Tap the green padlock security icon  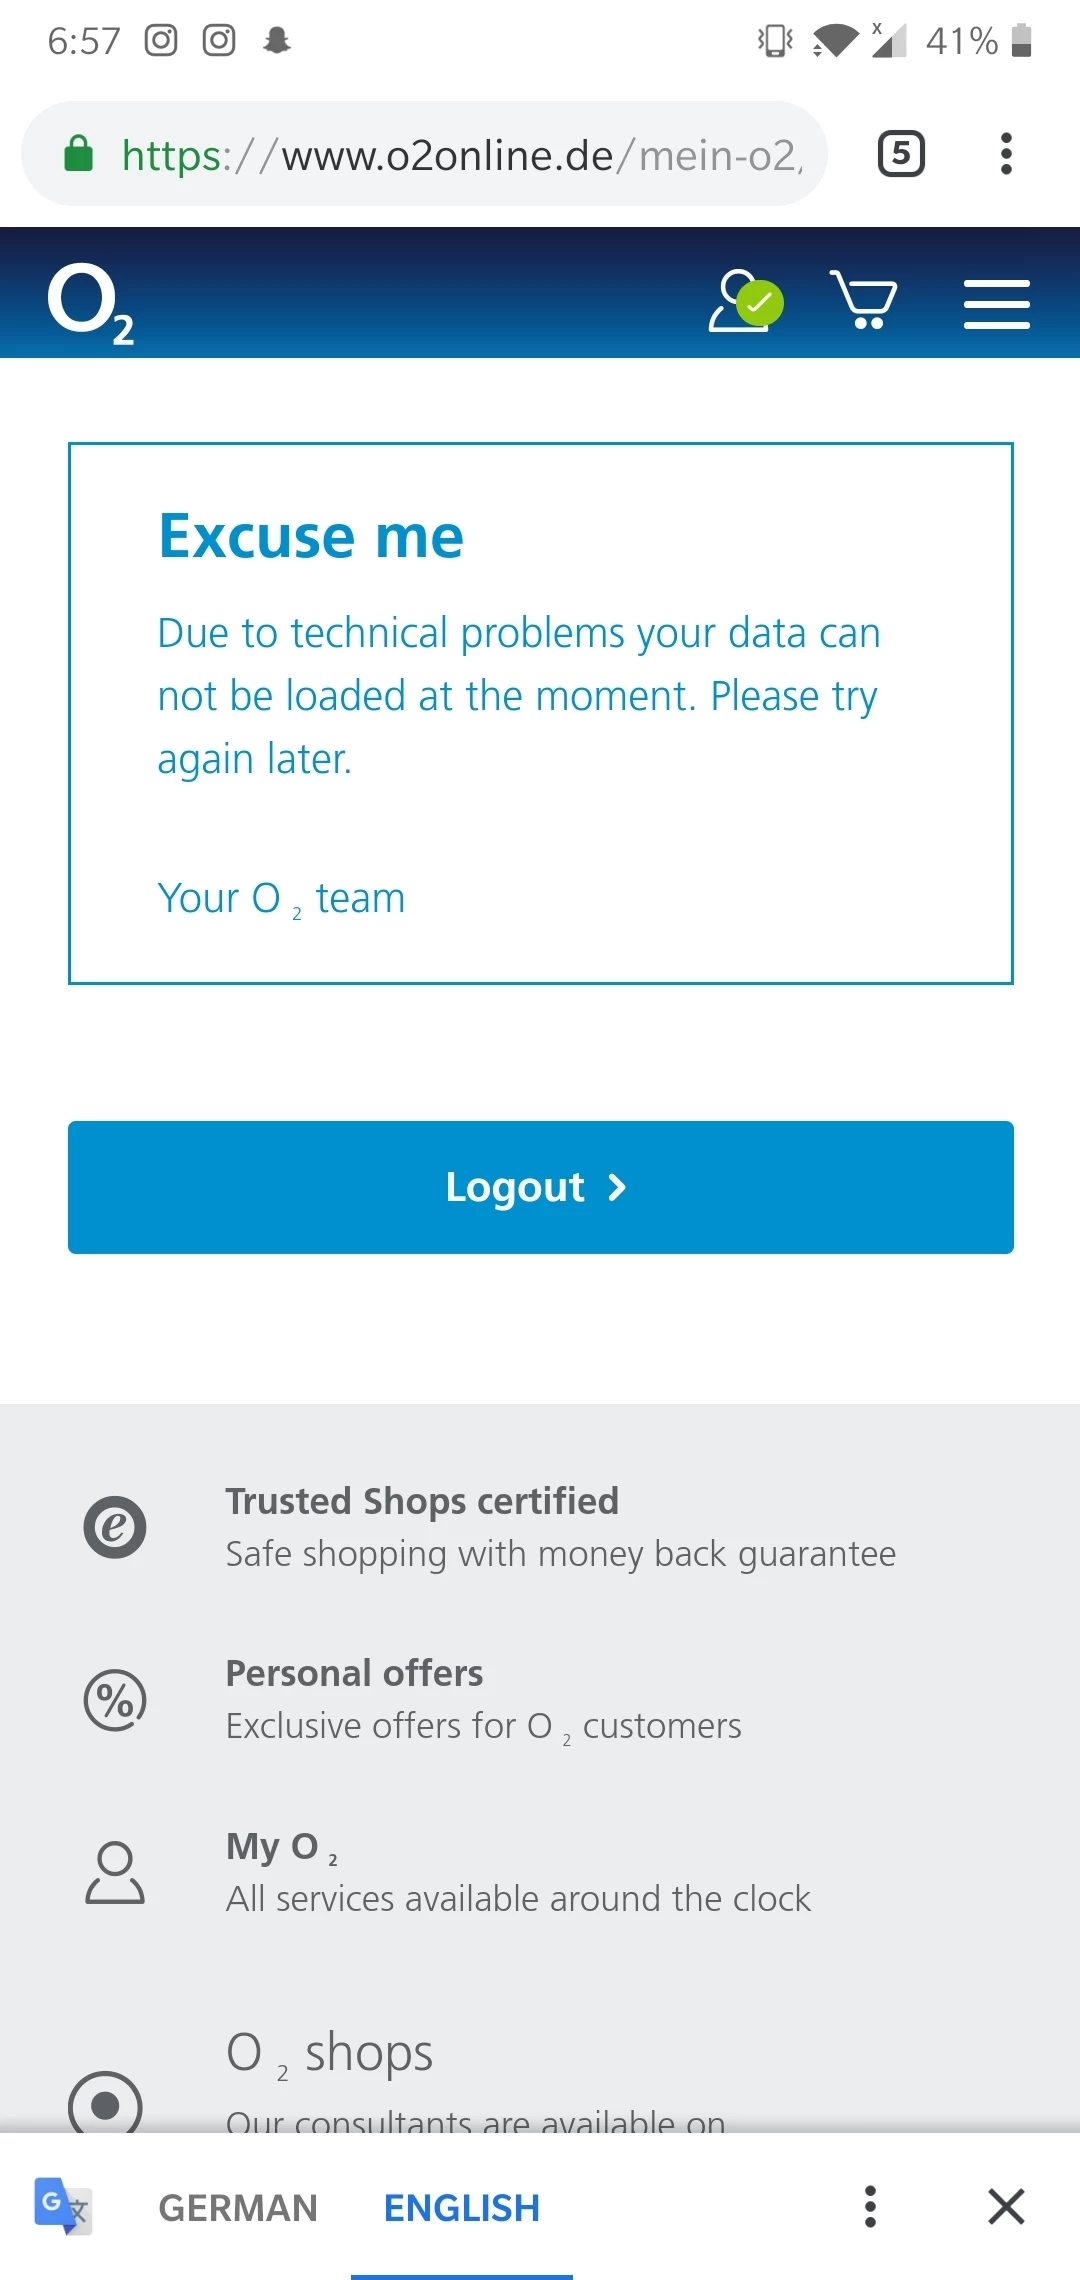click(78, 155)
